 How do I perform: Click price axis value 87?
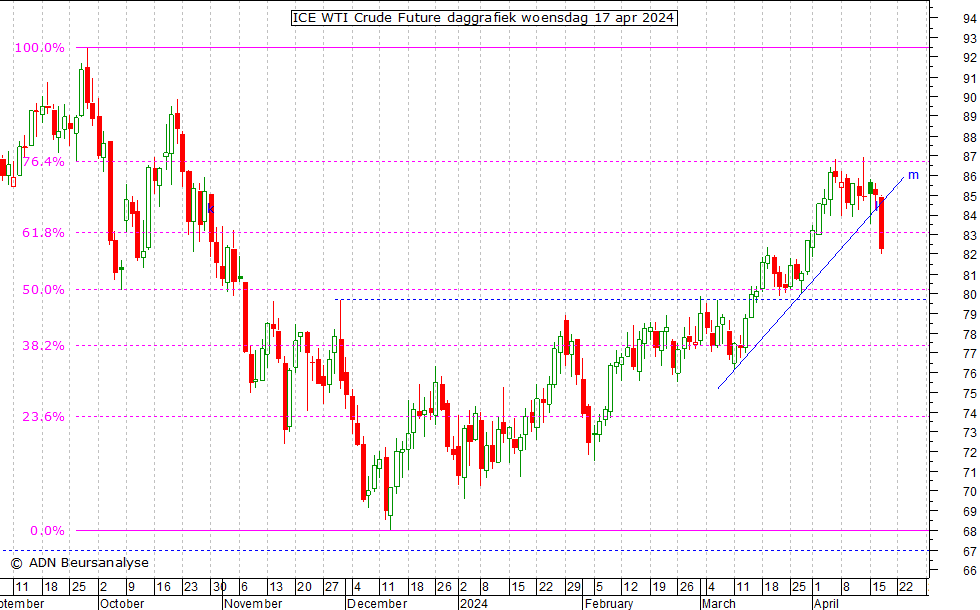pyautogui.click(x=969, y=157)
